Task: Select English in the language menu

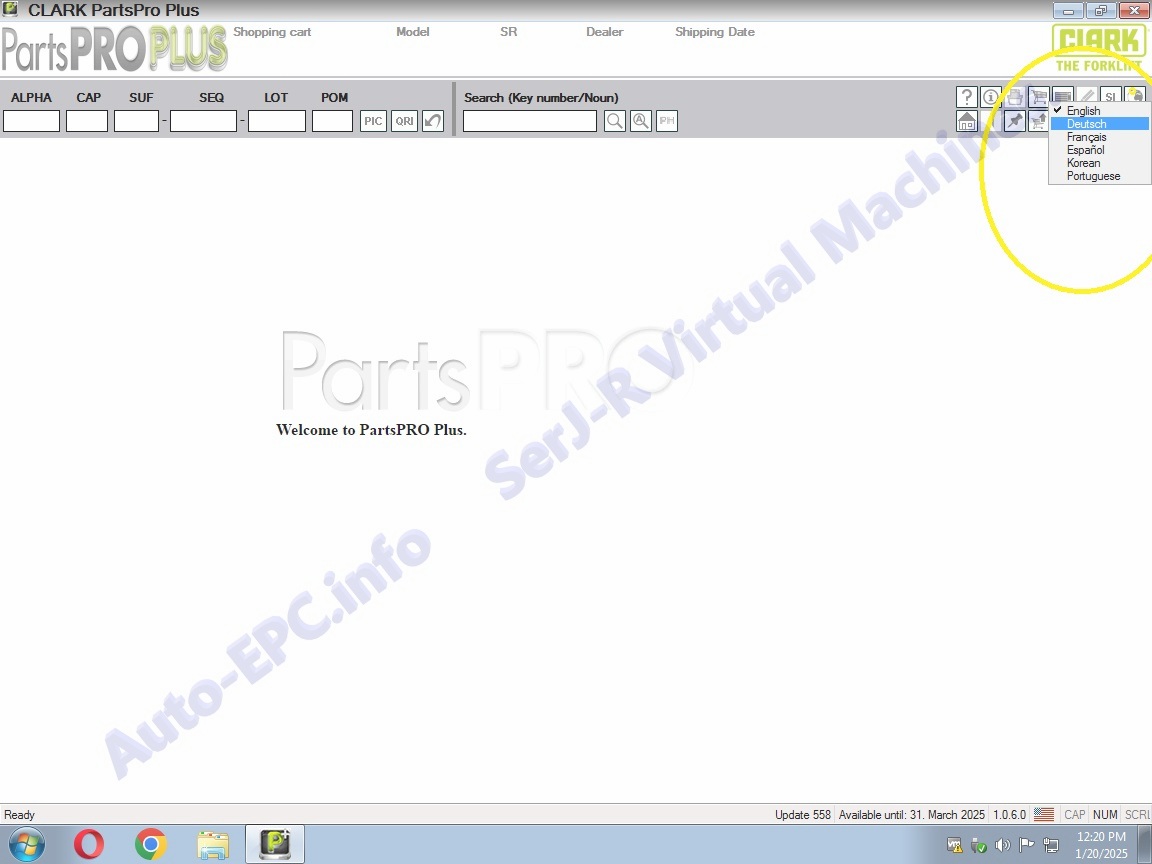Action: [x=1099, y=111]
